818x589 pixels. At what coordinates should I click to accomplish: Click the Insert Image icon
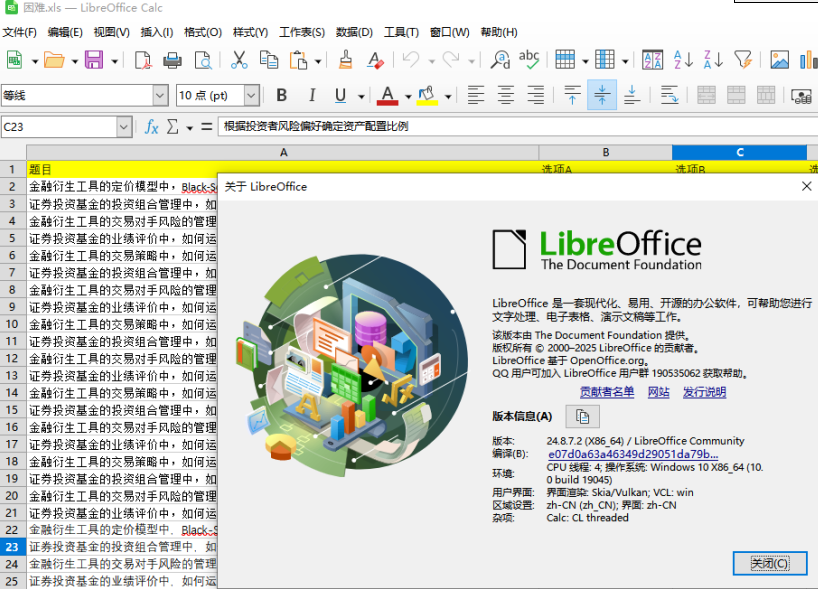pos(779,60)
